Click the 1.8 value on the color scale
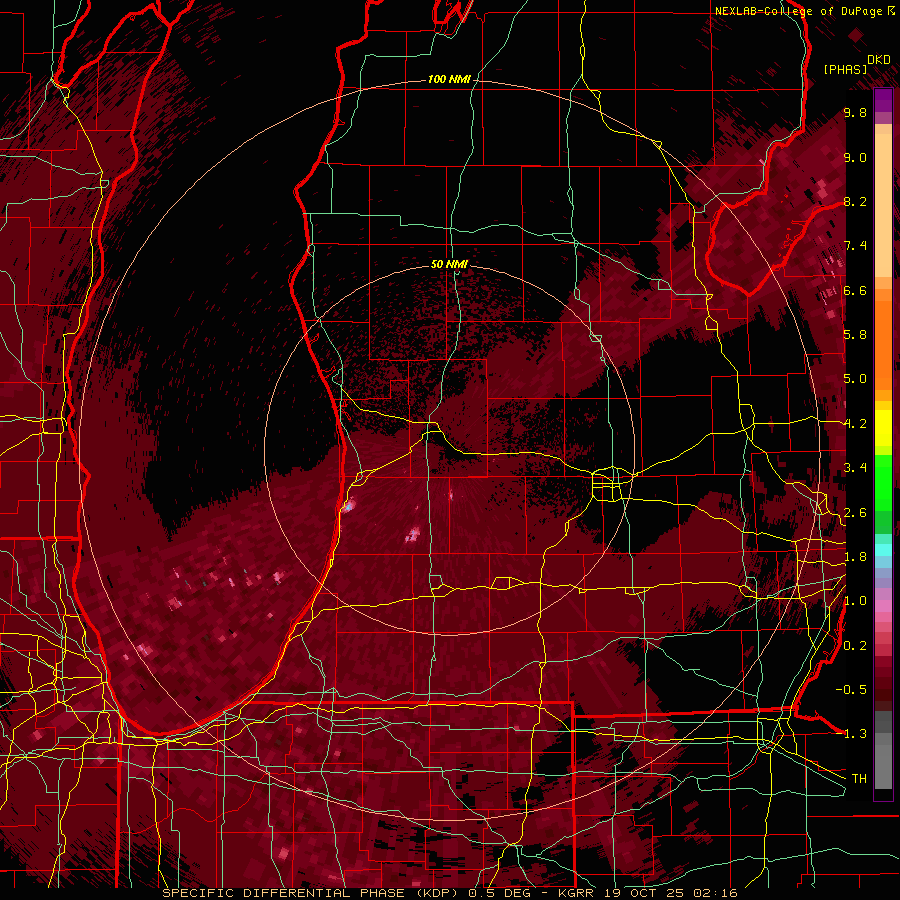Image resolution: width=900 pixels, height=900 pixels. [x=855, y=557]
